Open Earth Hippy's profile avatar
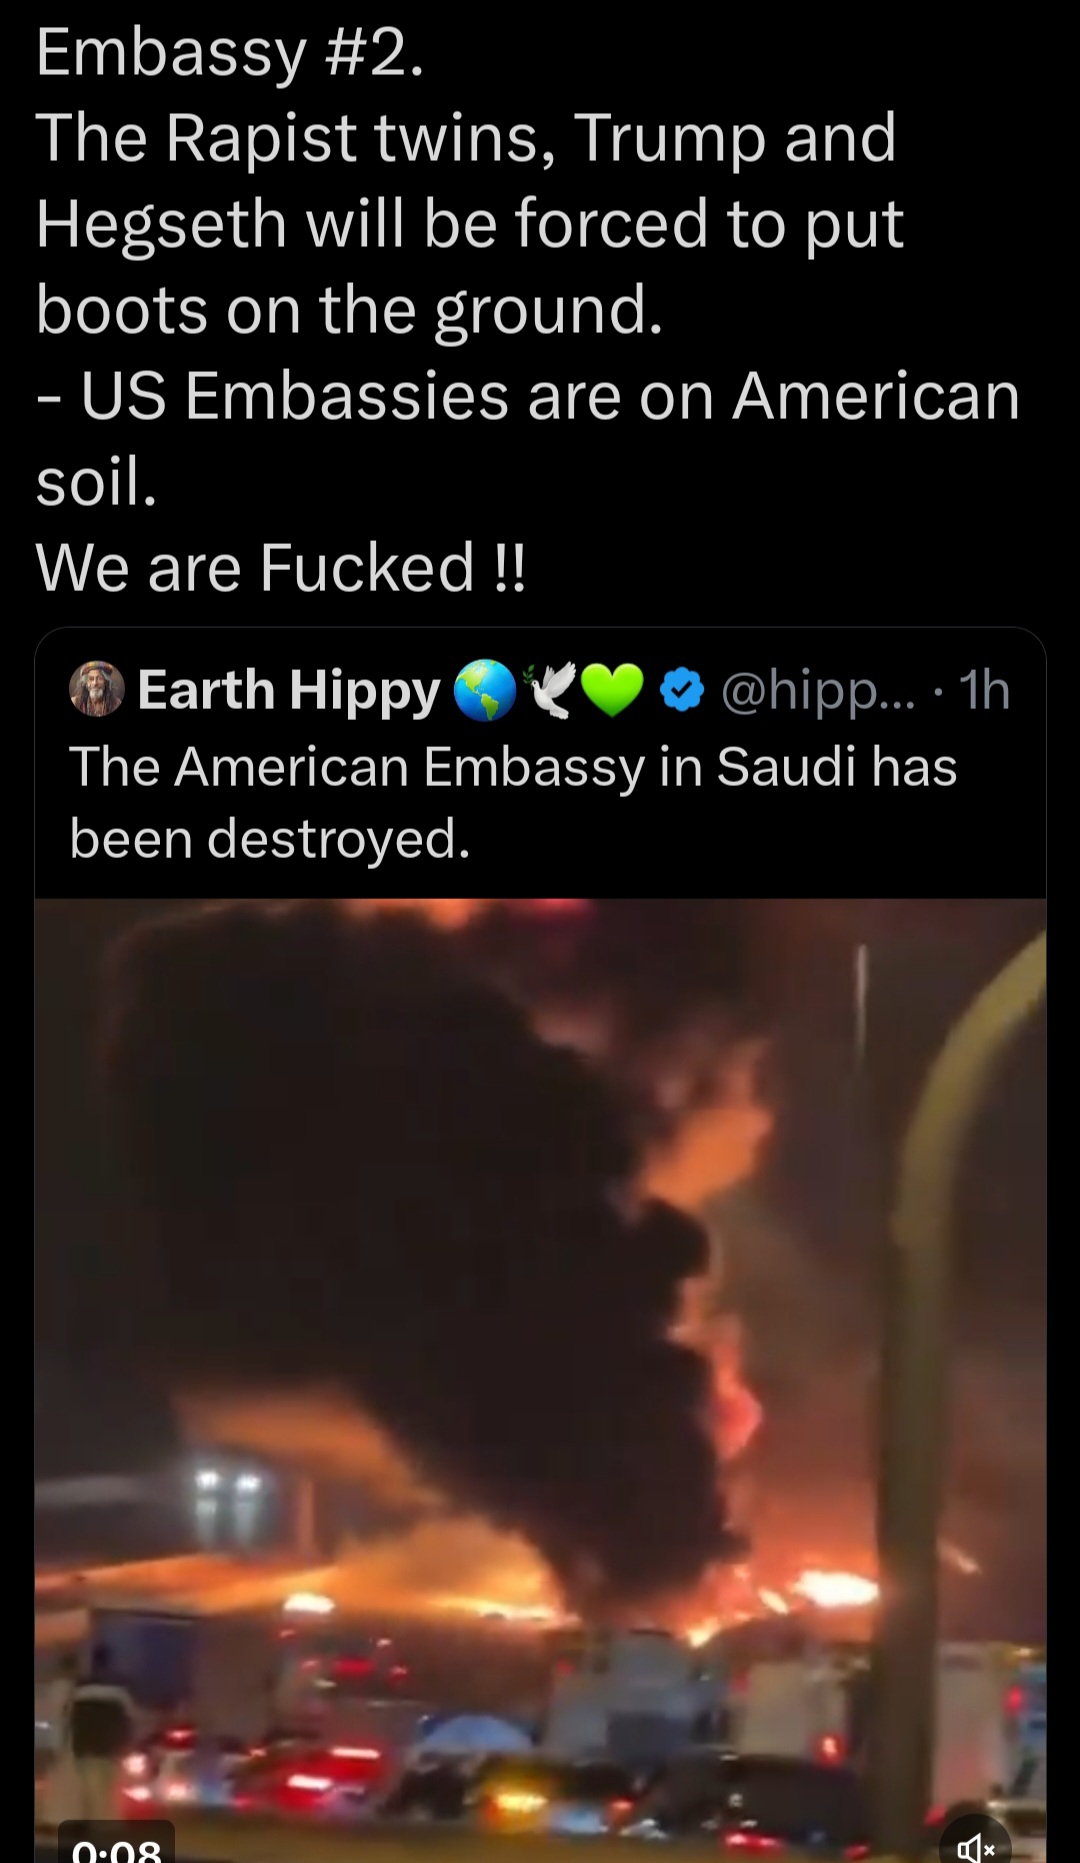This screenshot has width=1080, height=1863. [x=97, y=689]
